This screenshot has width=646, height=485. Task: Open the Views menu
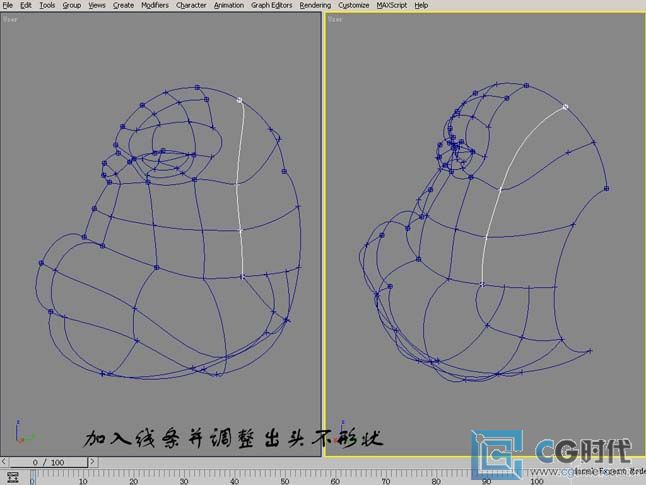pos(96,5)
